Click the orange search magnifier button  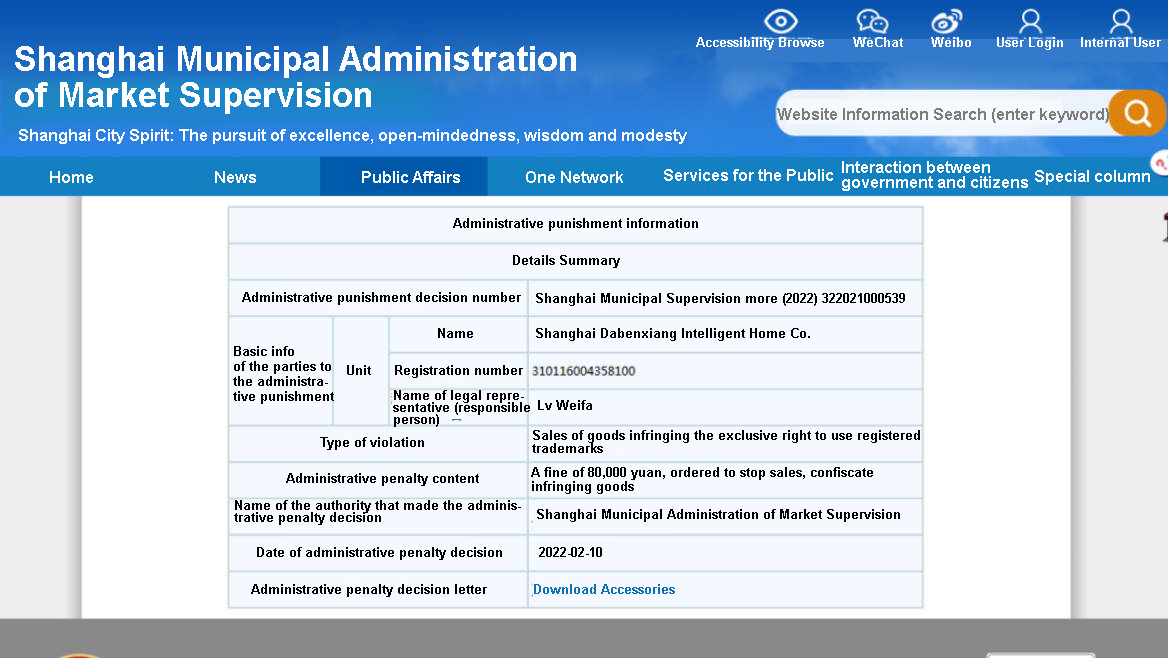(x=1136, y=113)
